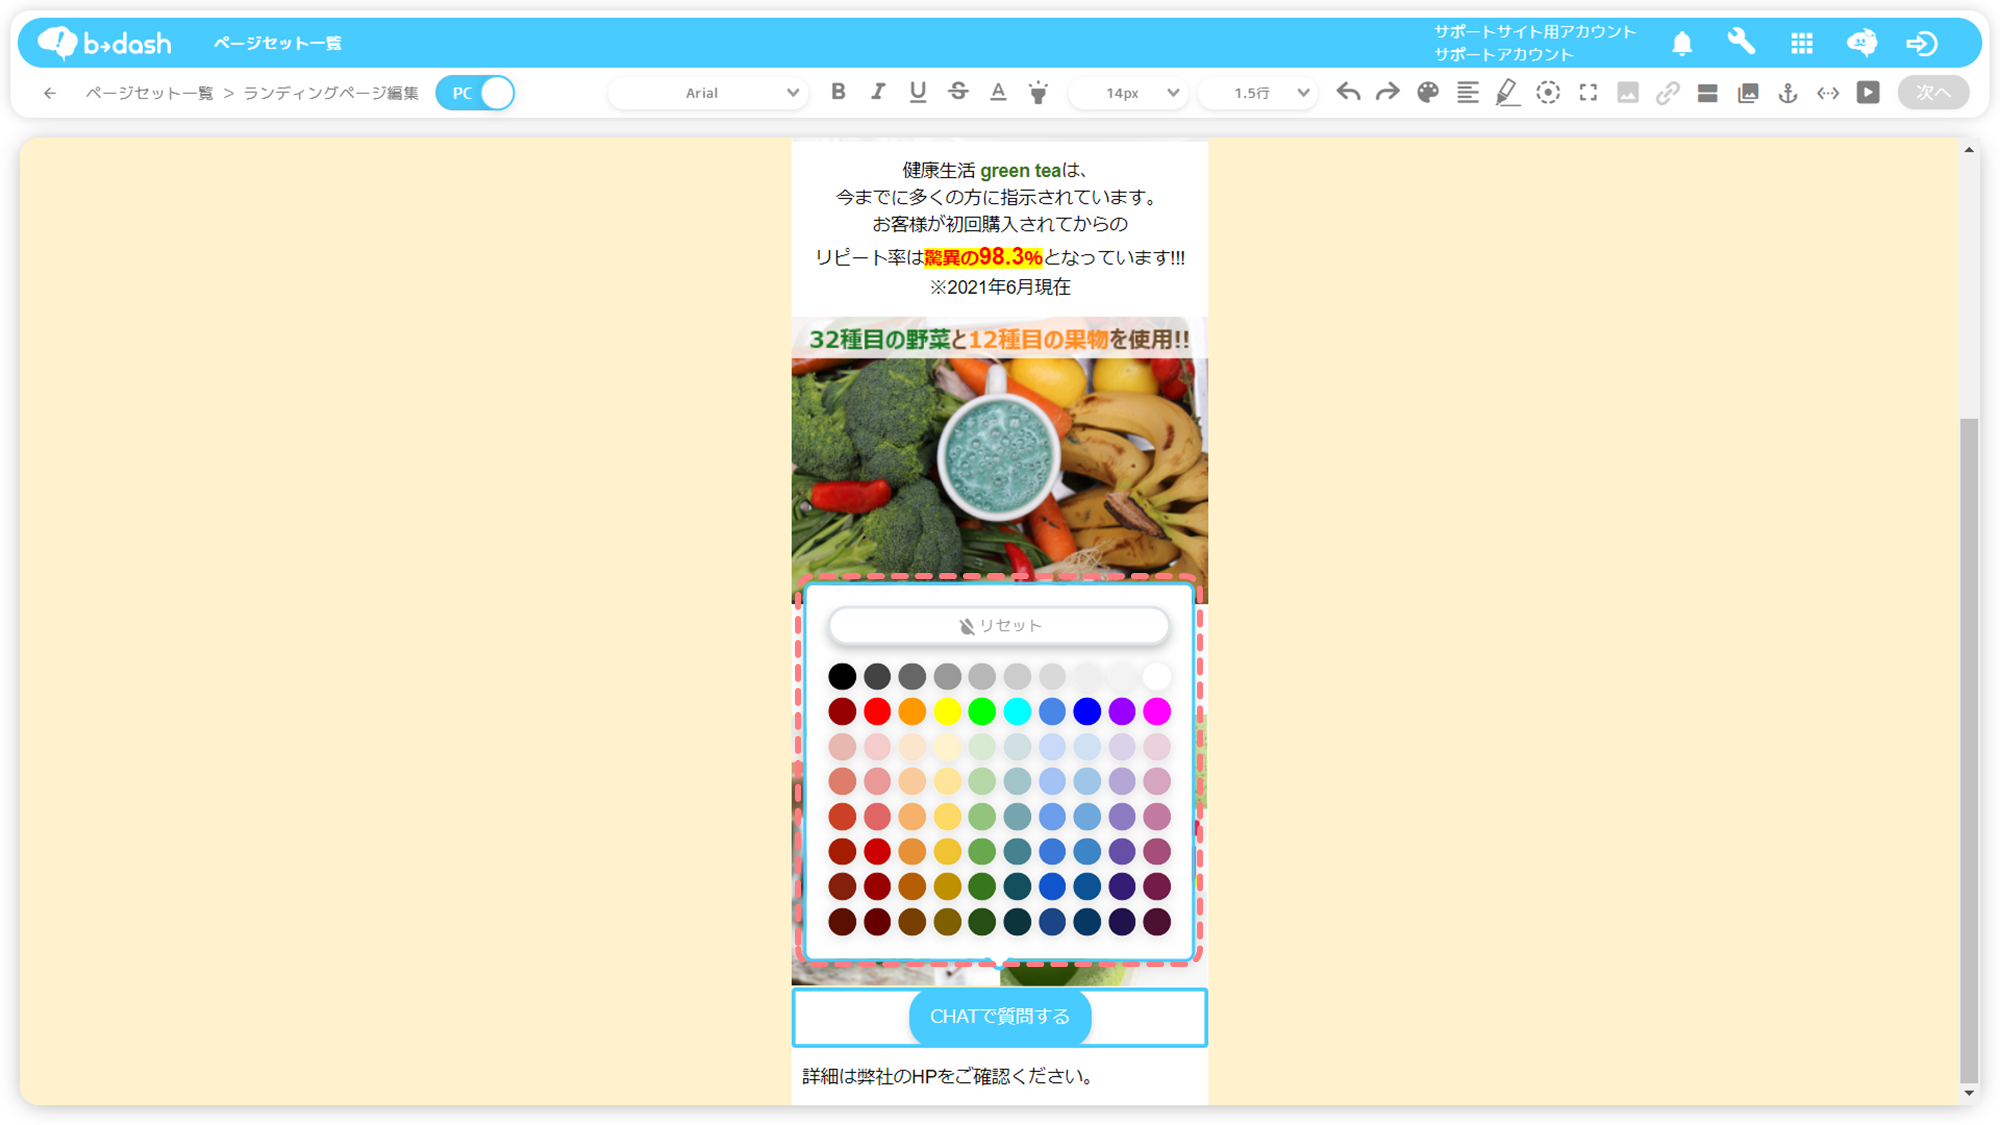Screen dimensions: 2000x1125
Task: Pick the bright green swatch
Action: [x=982, y=712]
